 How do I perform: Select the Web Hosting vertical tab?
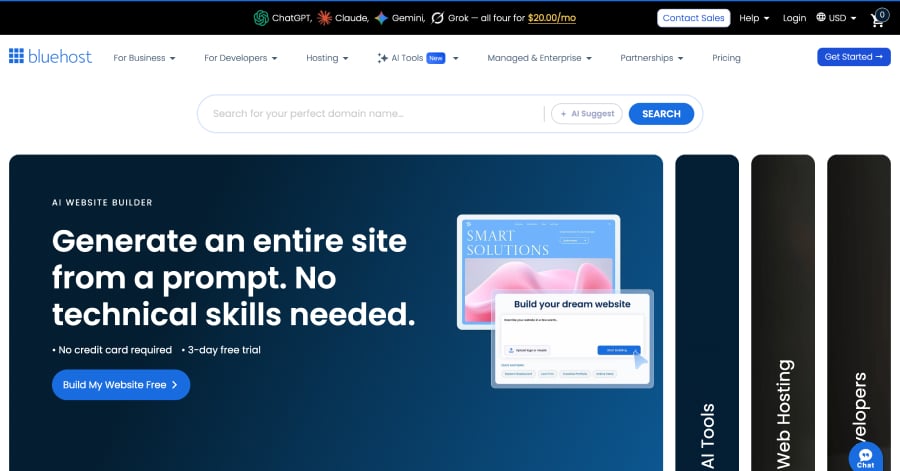[x=783, y=313]
